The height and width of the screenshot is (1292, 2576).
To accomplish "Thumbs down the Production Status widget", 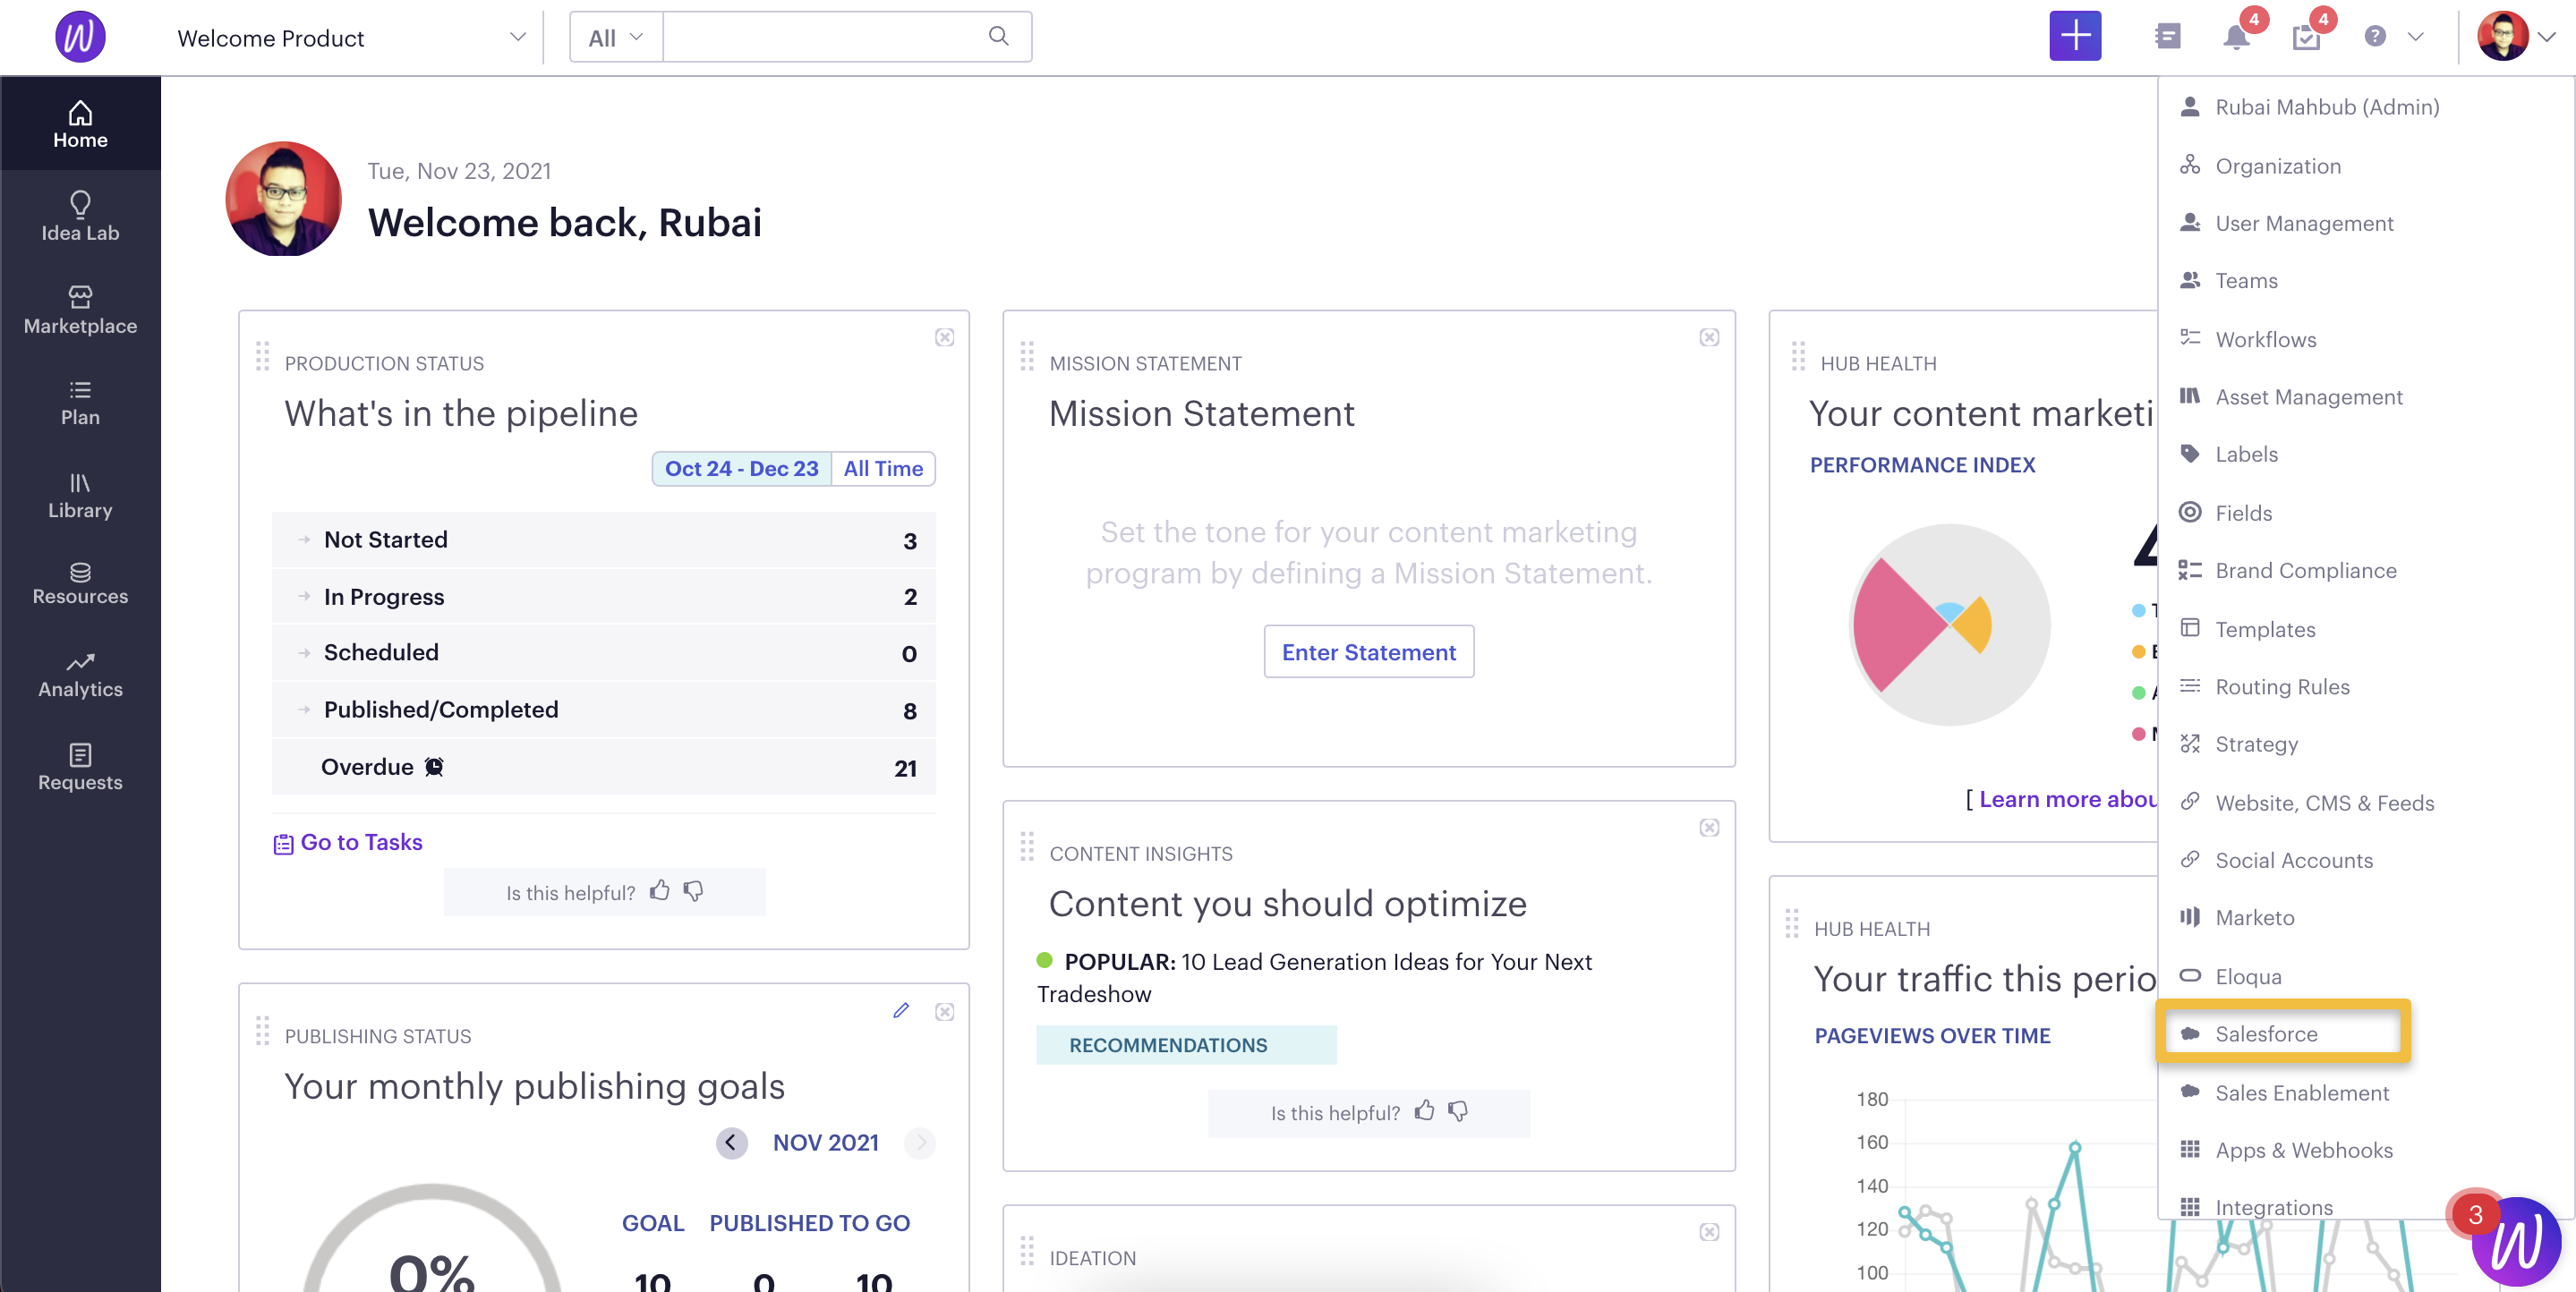I will point(694,891).
